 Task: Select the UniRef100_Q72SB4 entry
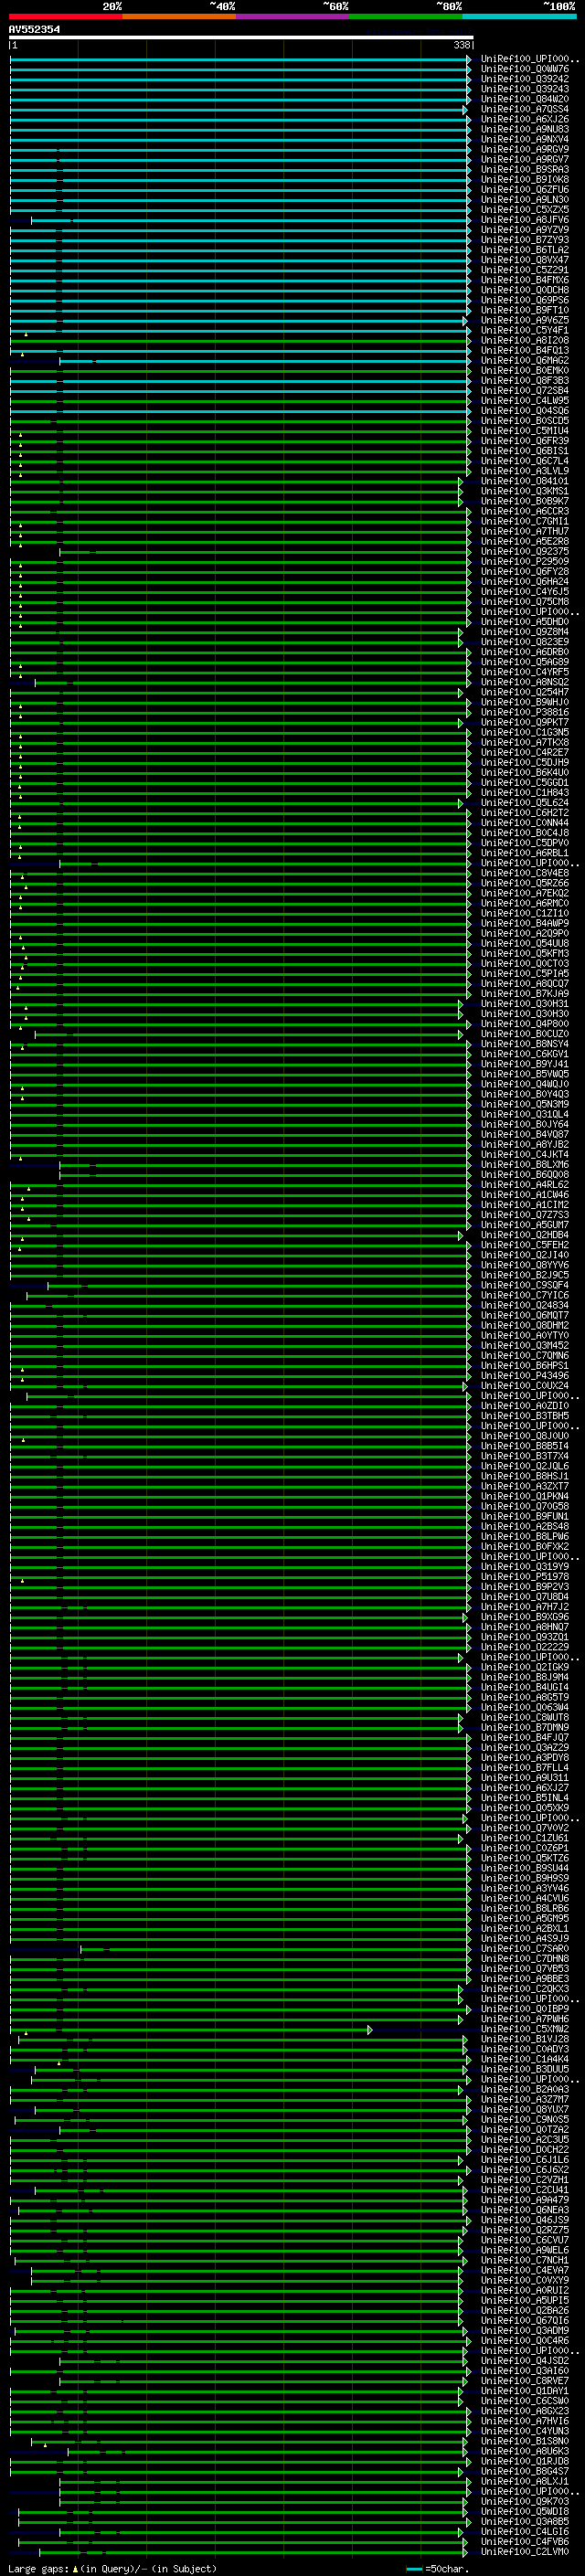pos(525,391)
